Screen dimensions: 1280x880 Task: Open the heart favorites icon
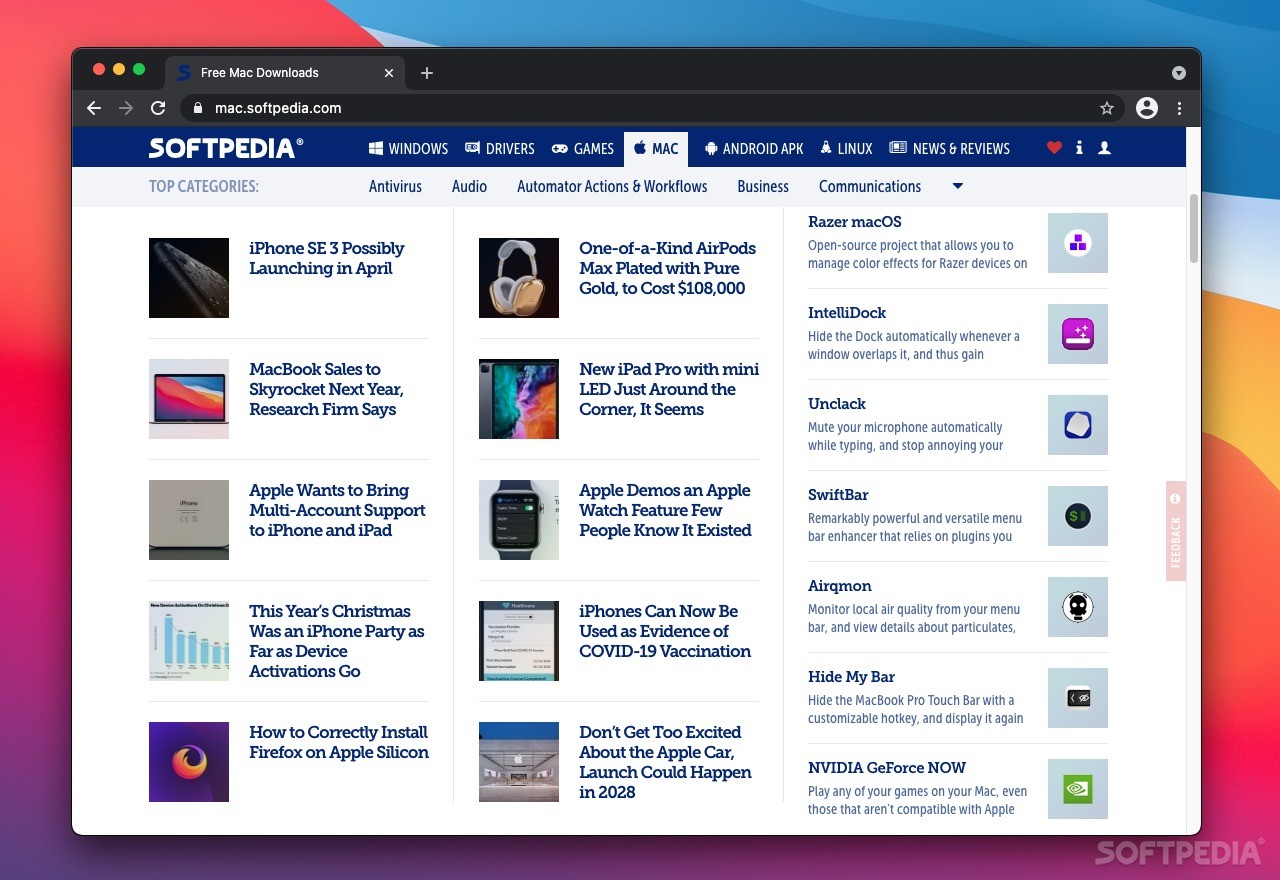(1054, 147)
